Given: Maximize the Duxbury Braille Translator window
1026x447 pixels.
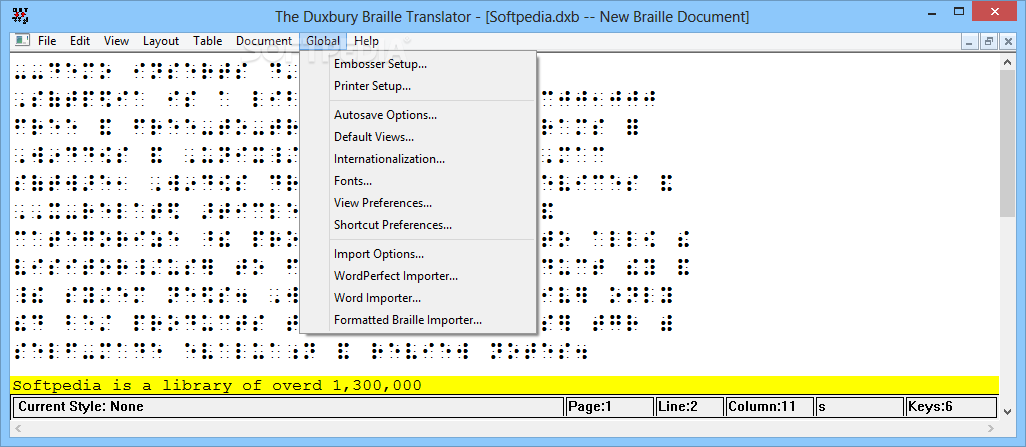Looking at the screenshot, I should coord(959,12).
